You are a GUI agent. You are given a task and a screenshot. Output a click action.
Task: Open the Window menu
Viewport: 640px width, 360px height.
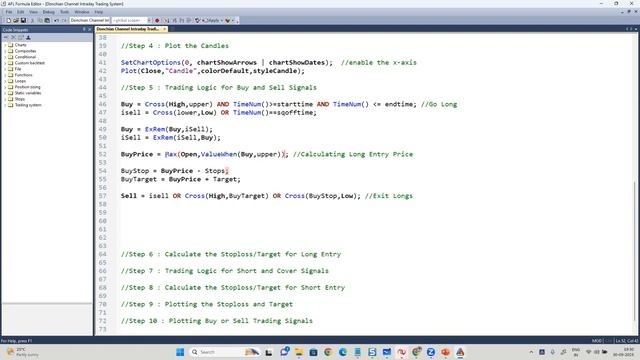point(82,12)
